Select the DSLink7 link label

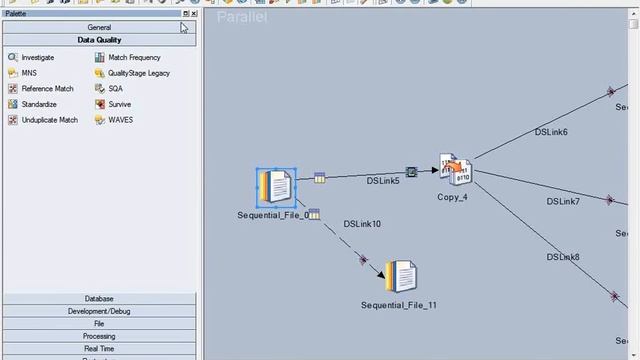[x=563, y=201]
